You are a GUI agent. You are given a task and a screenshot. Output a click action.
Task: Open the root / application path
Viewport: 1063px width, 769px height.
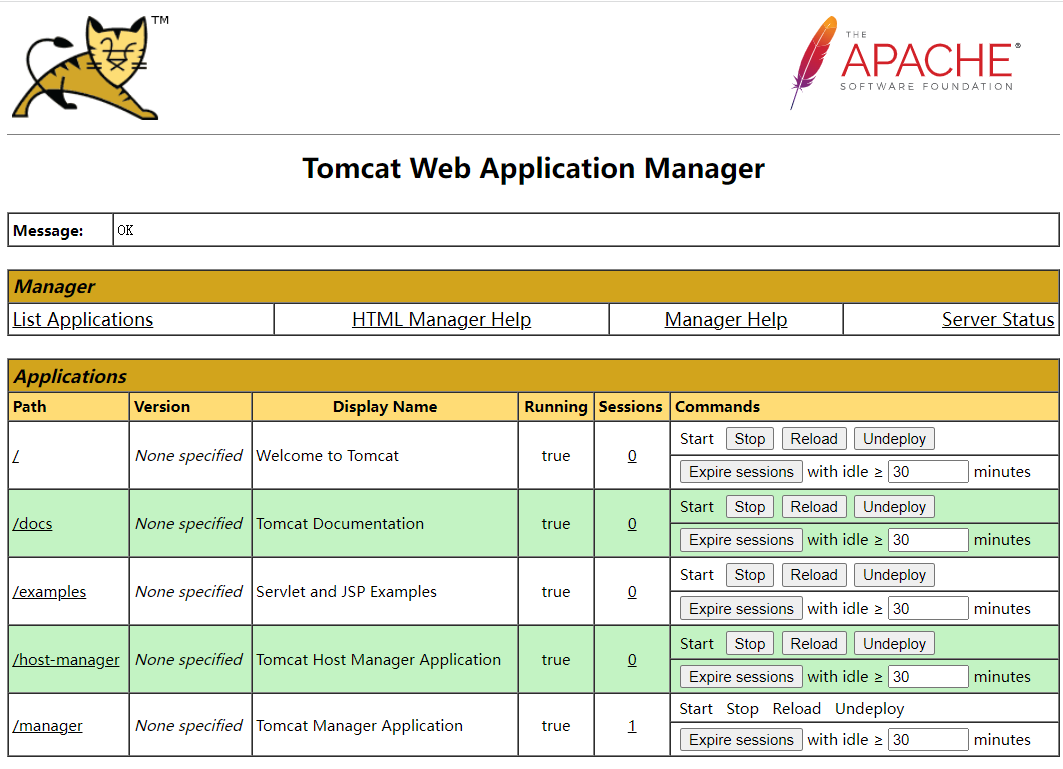(16, 456)
